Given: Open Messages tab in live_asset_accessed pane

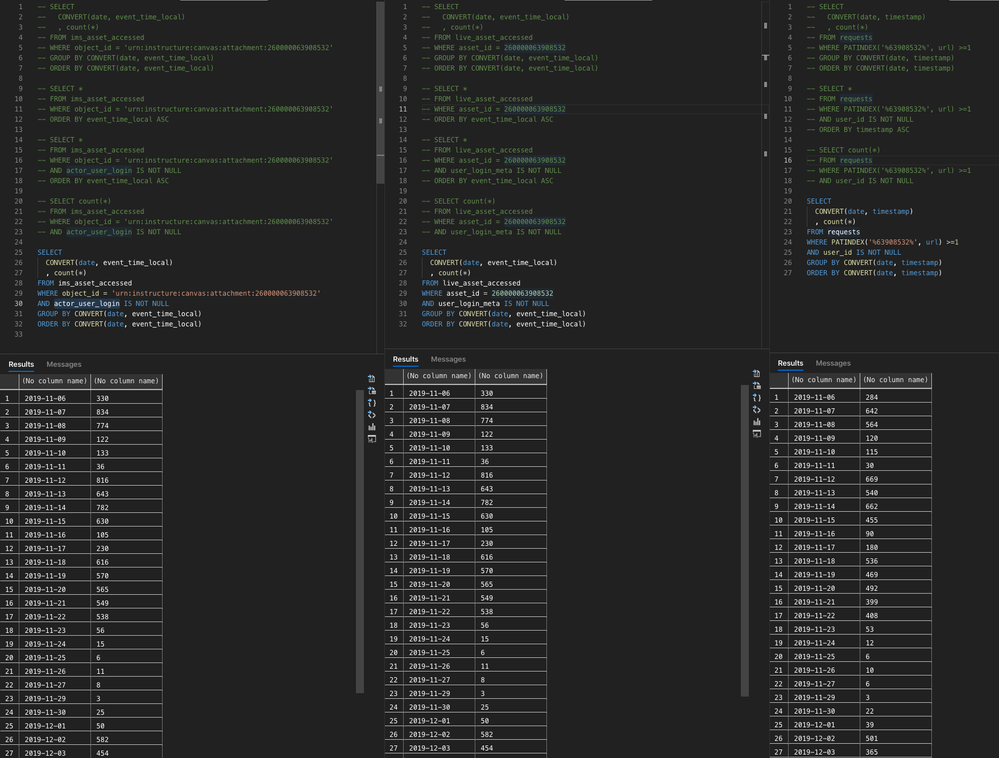Looking at the screenshot, I should pyautogui.click(x=448, y=359).
